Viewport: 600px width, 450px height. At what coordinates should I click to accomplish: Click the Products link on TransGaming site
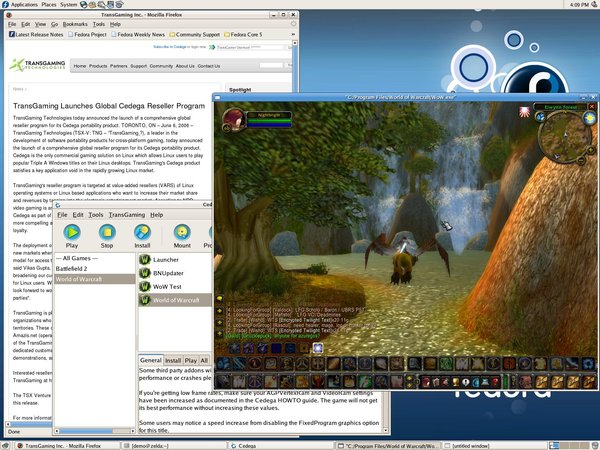pos(98,66)
